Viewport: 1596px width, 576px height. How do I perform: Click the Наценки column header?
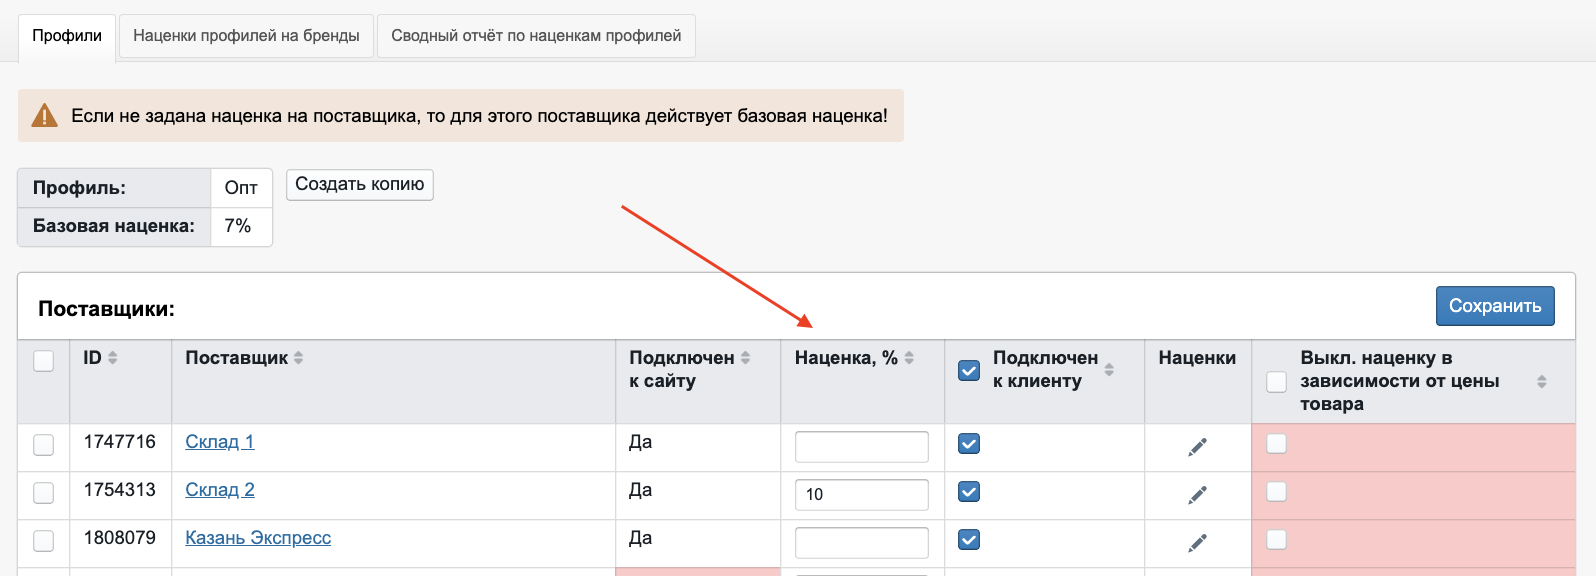[1197, 358]
